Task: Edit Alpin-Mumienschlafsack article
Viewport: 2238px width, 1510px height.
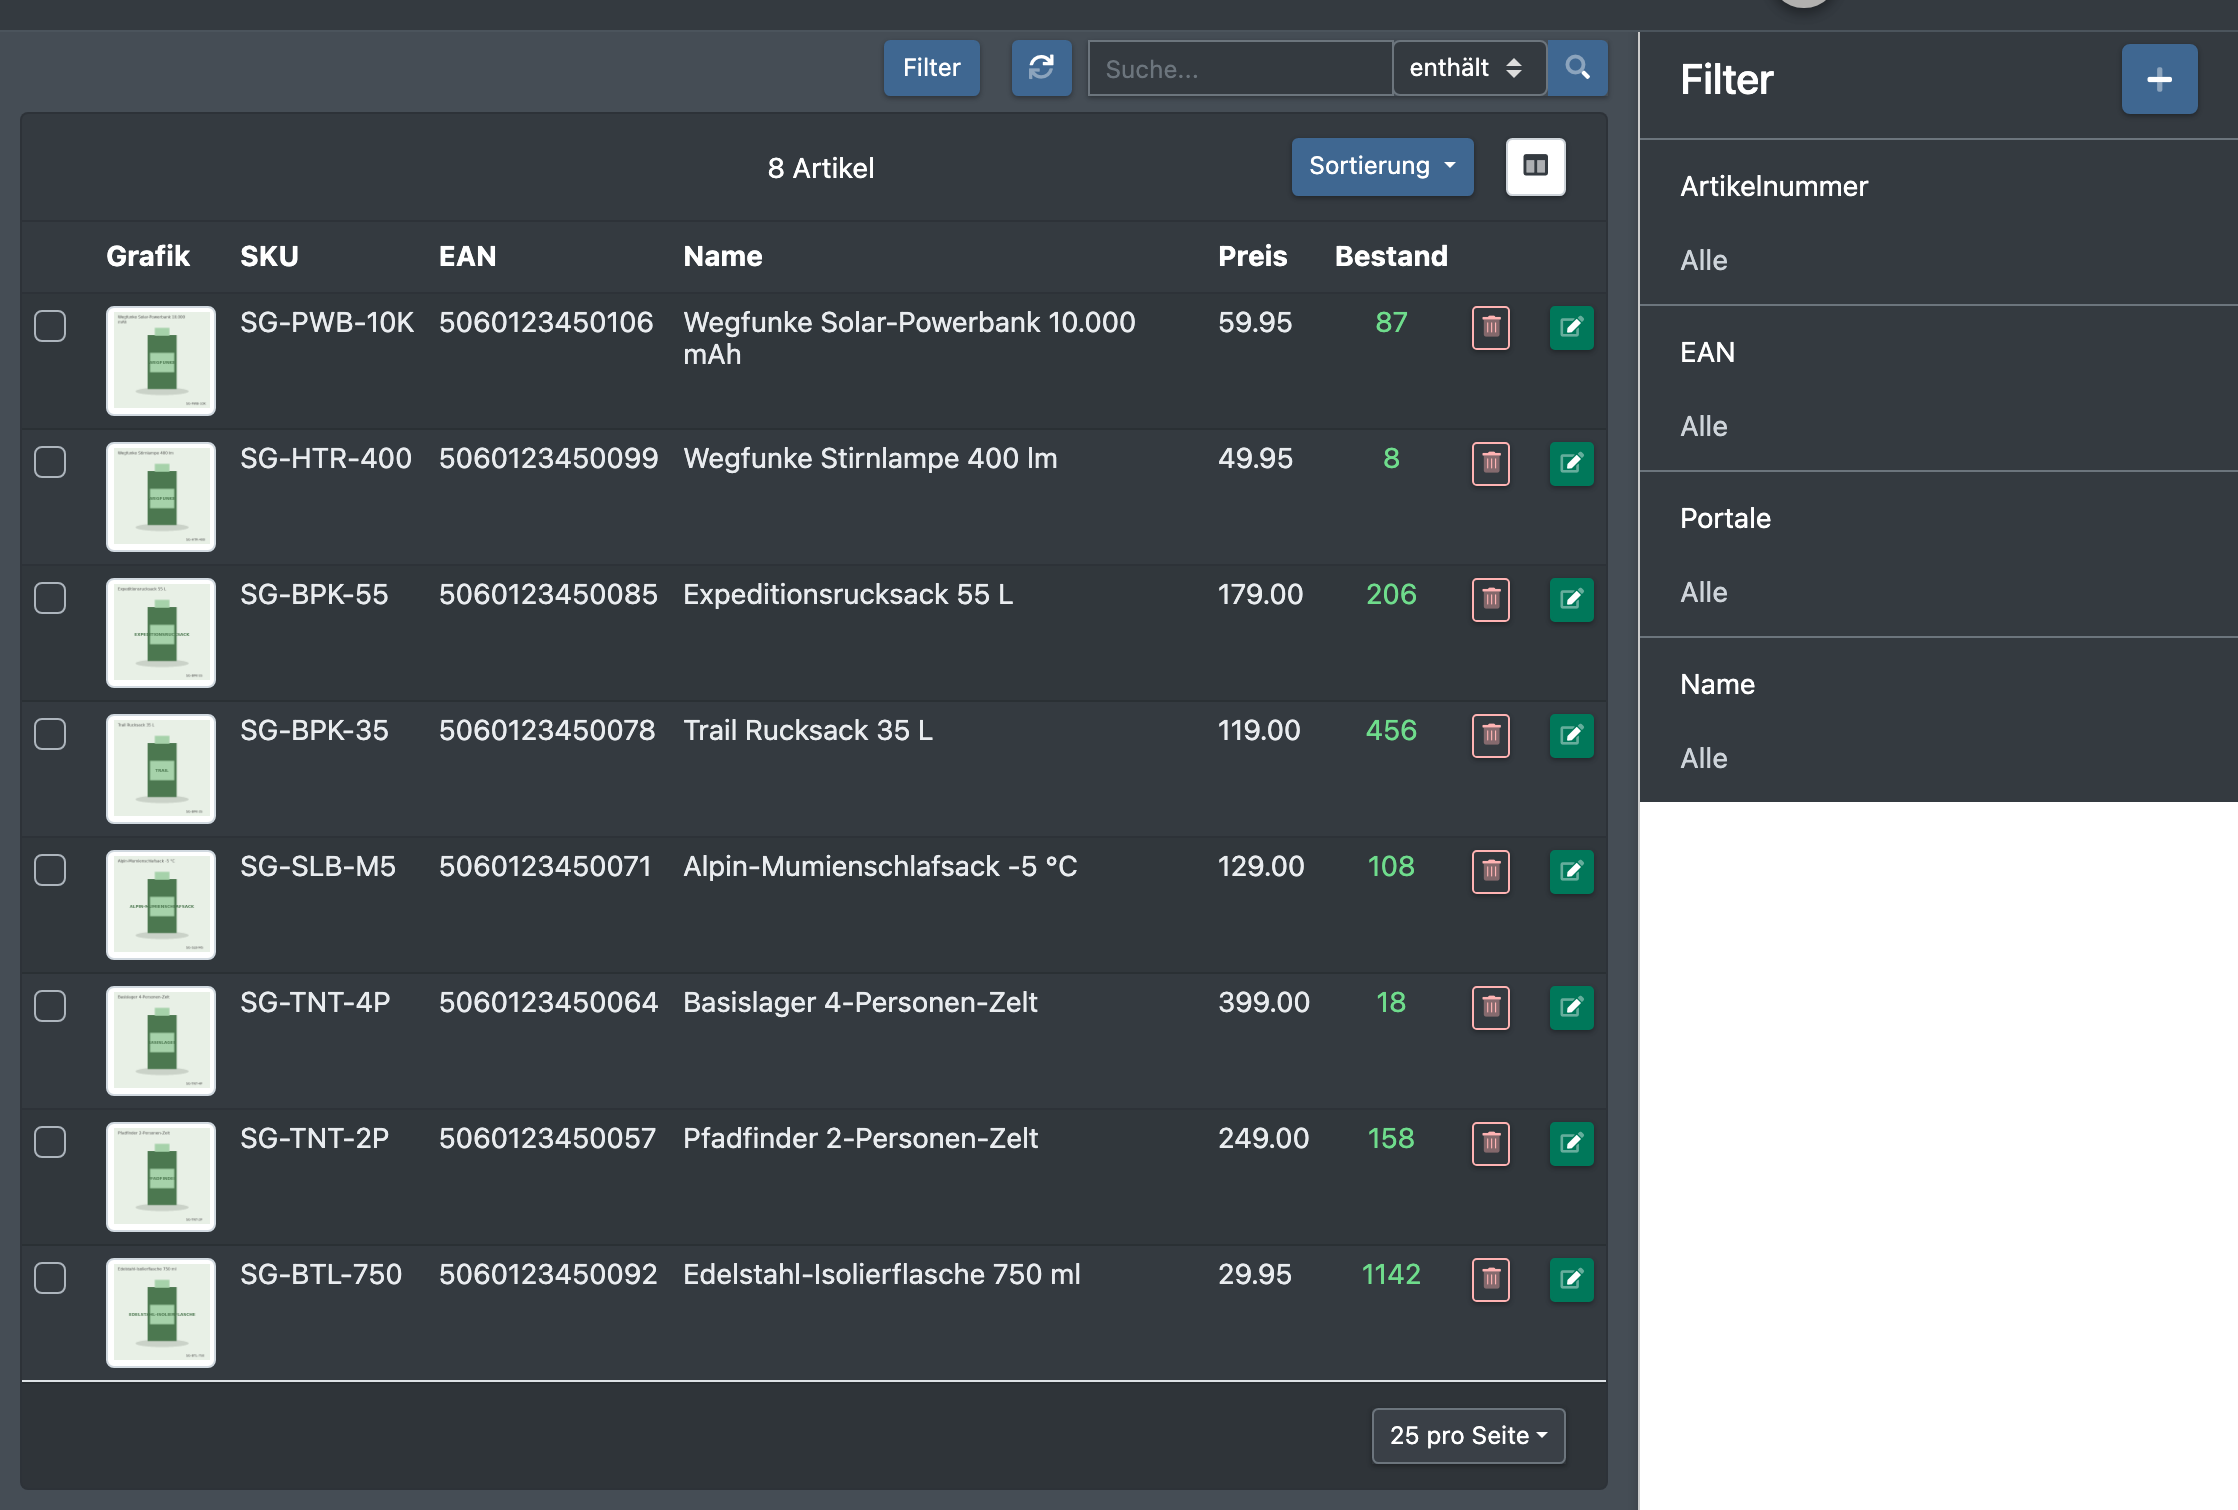Action: point(1571,871)
